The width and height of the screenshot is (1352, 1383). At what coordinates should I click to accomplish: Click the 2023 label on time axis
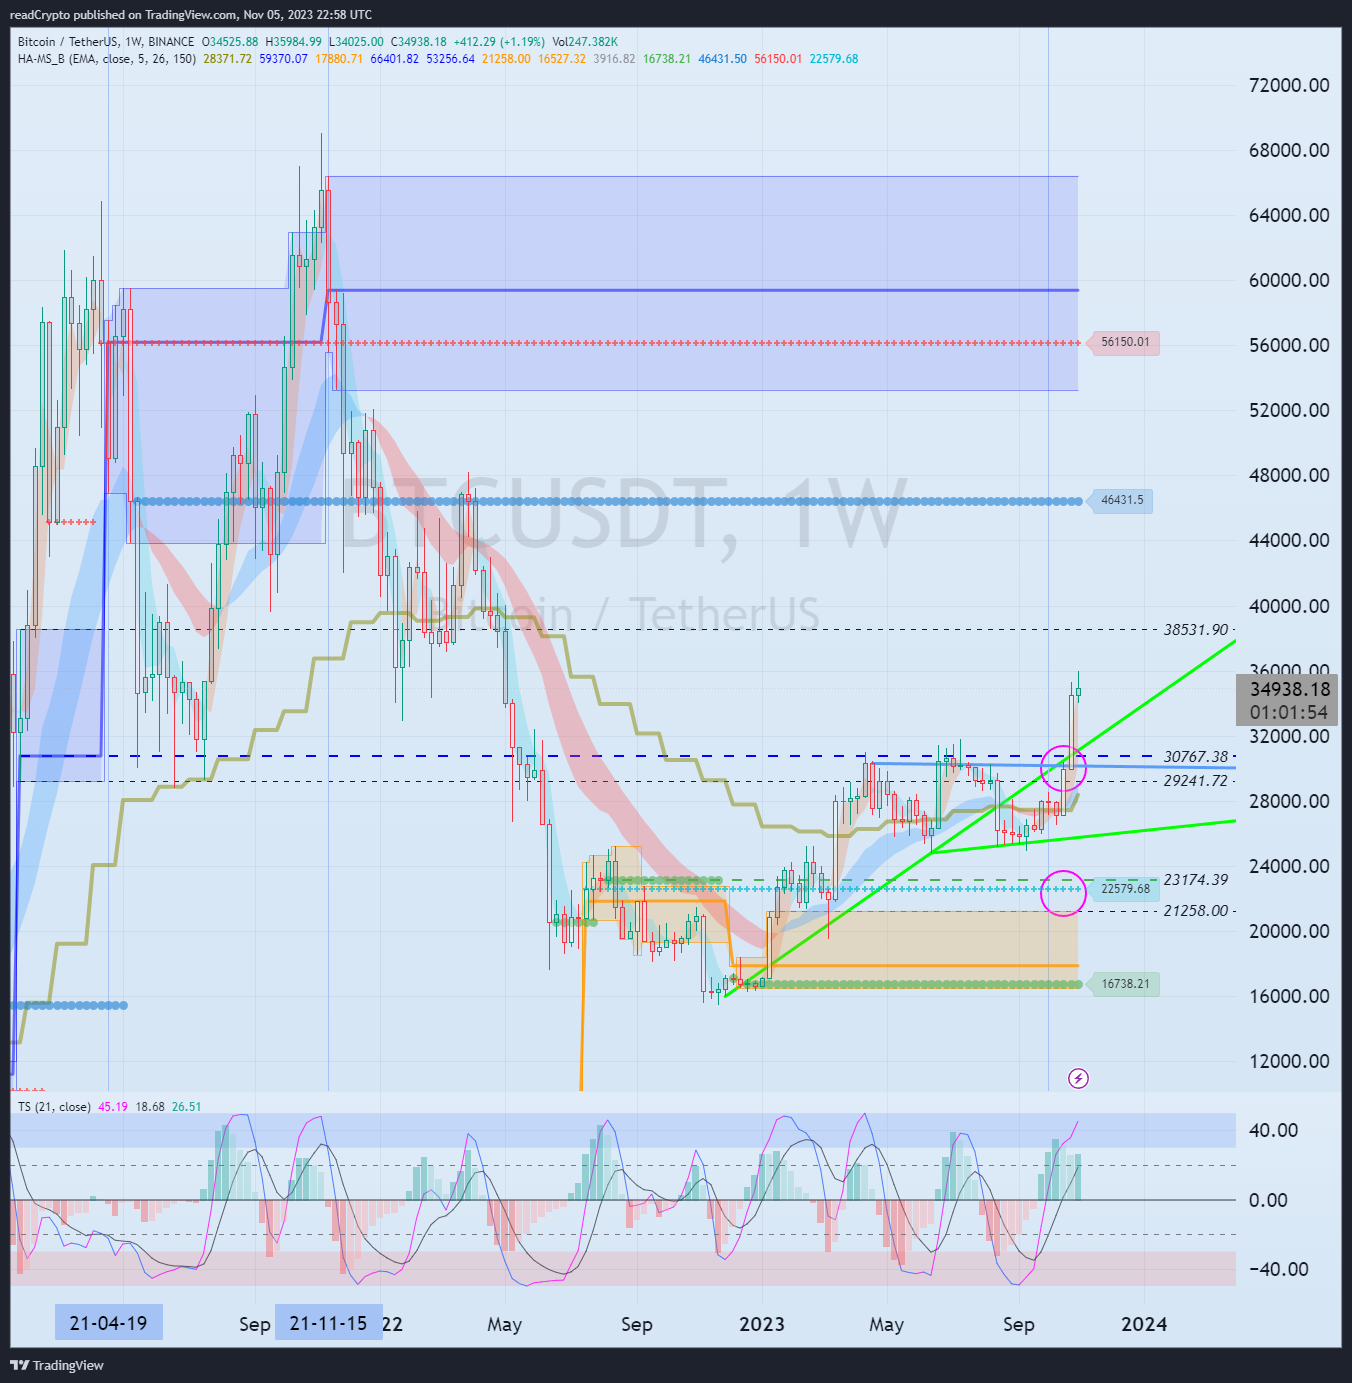762,1324
